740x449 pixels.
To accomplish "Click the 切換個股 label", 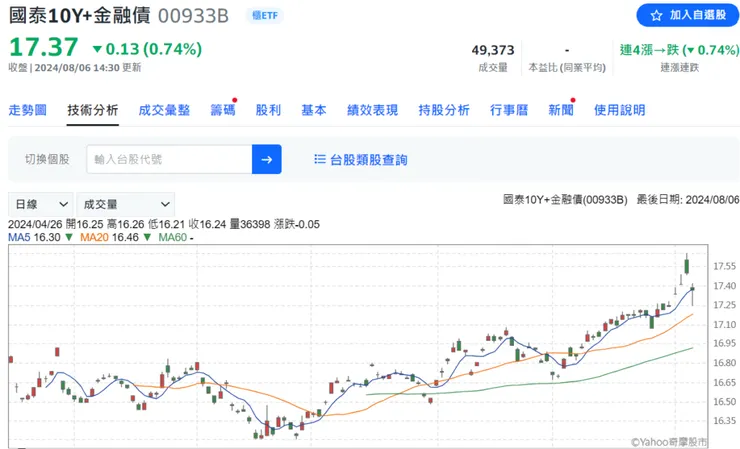I will [x=47, y=160].
